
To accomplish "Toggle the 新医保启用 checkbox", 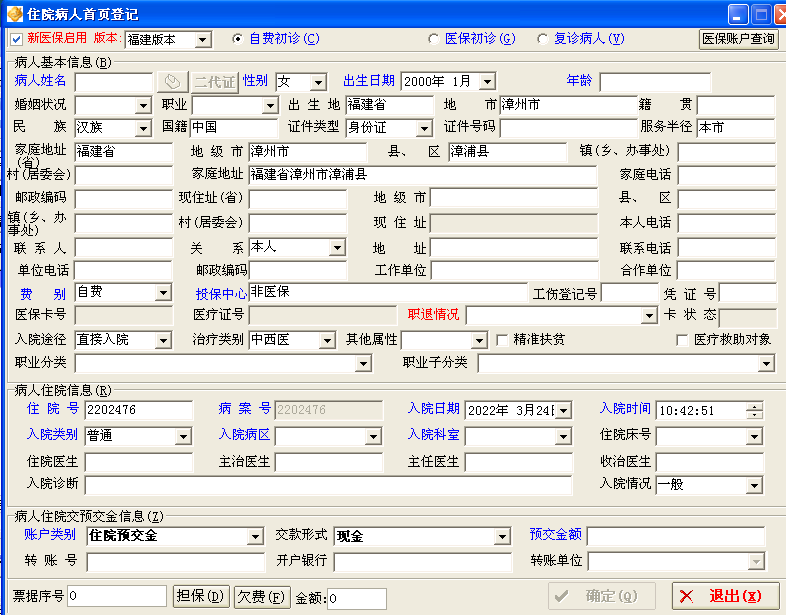I will 17,39.
